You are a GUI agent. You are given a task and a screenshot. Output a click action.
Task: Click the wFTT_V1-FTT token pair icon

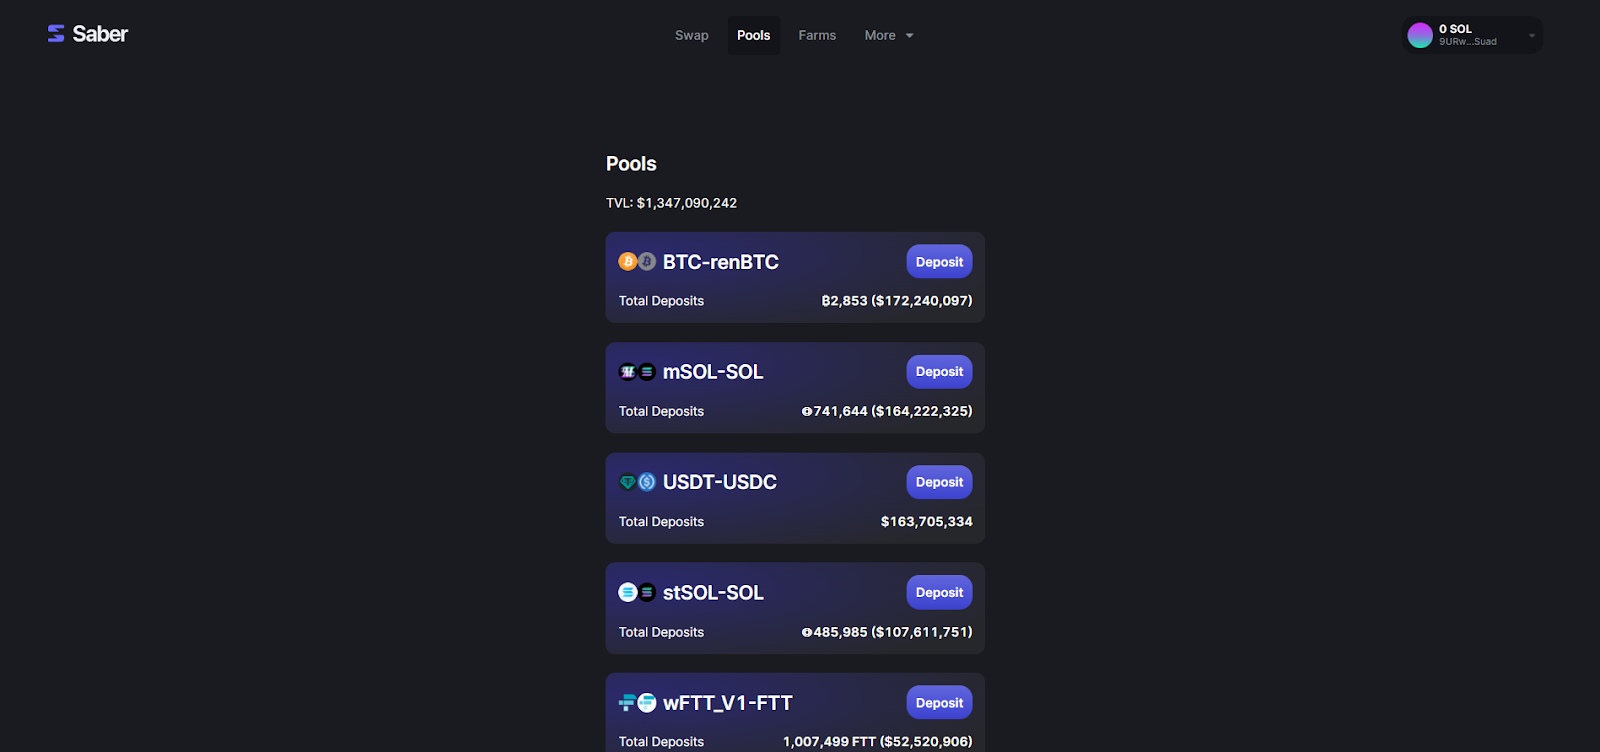[637, 703]
